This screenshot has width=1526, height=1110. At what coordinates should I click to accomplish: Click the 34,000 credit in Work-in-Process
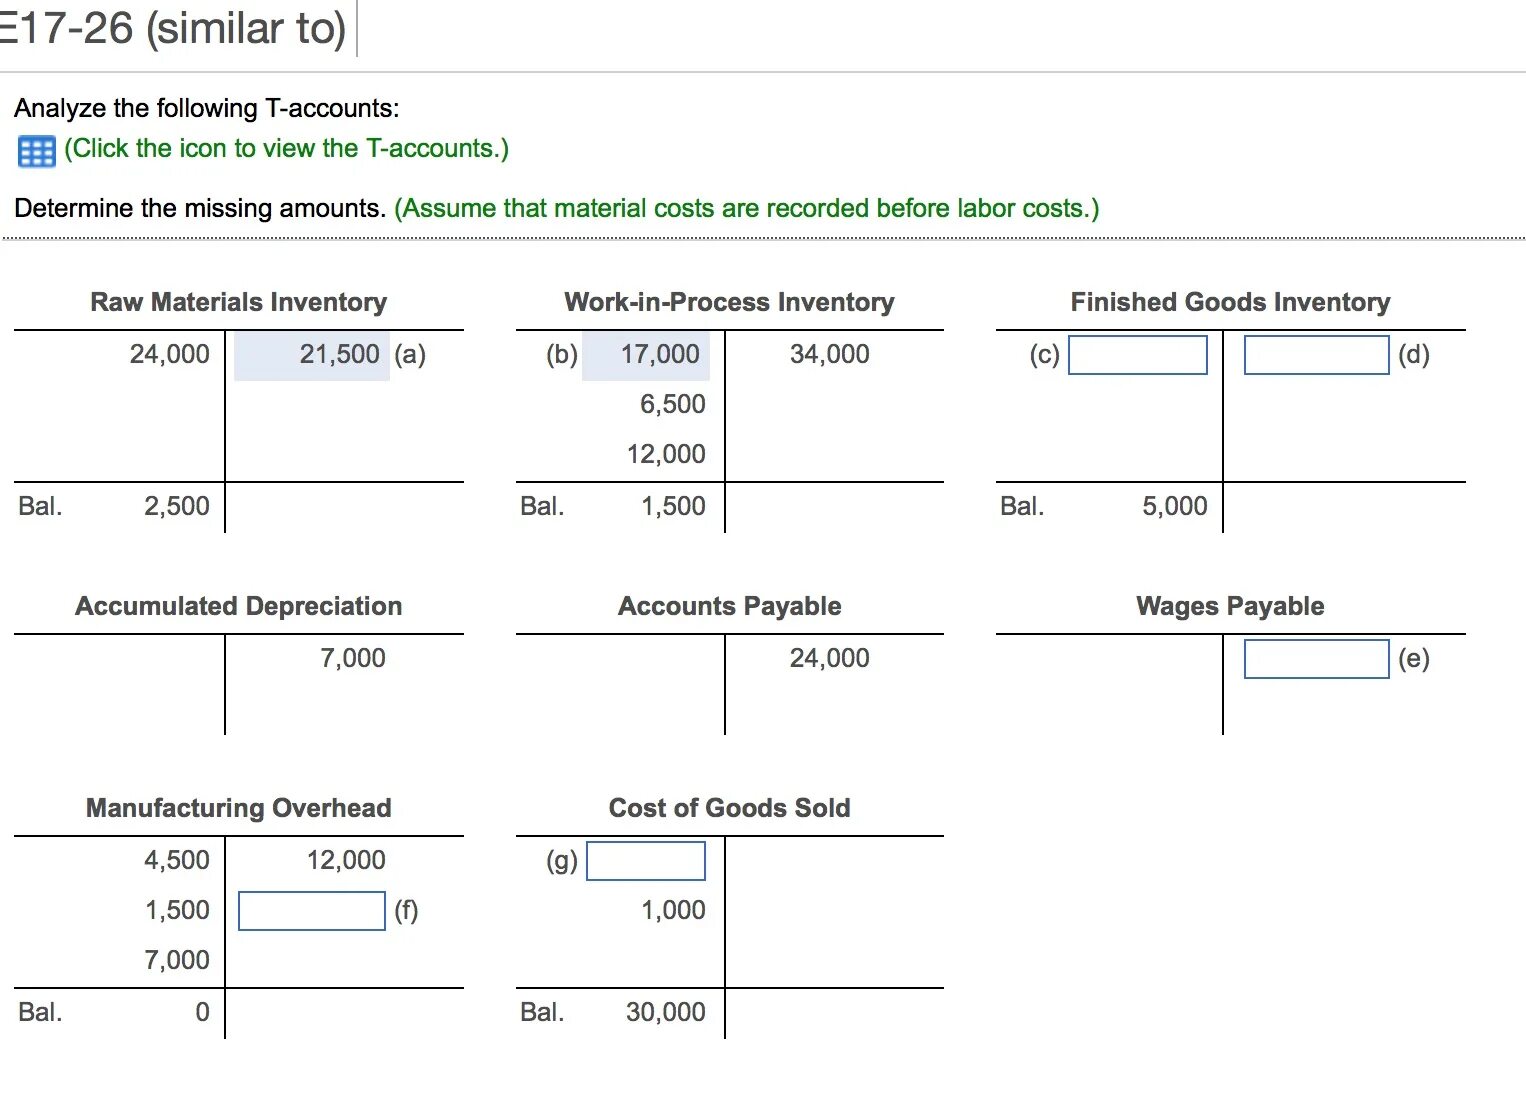click(x=829, y=354)
